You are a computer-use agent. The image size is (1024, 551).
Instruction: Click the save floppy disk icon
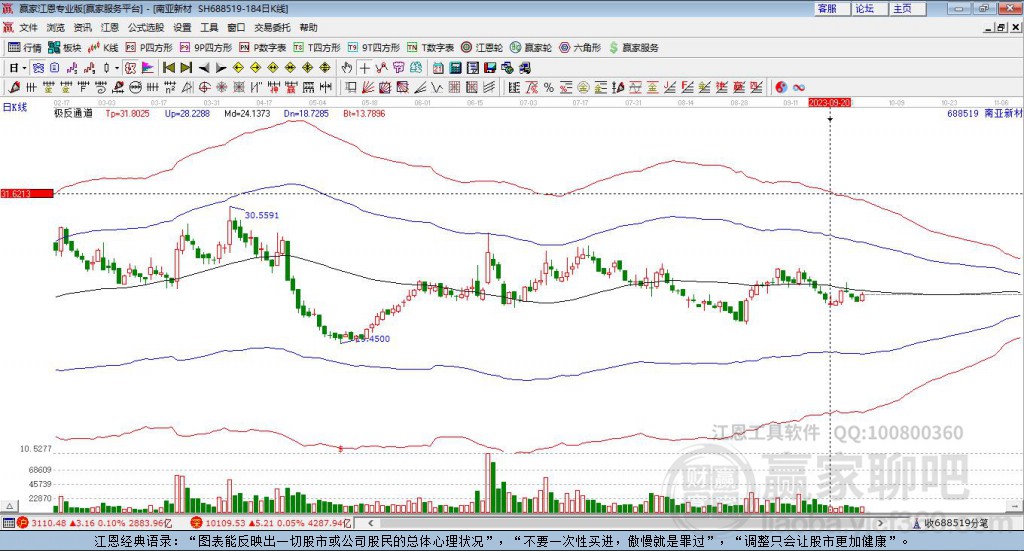tap(490, 68)
